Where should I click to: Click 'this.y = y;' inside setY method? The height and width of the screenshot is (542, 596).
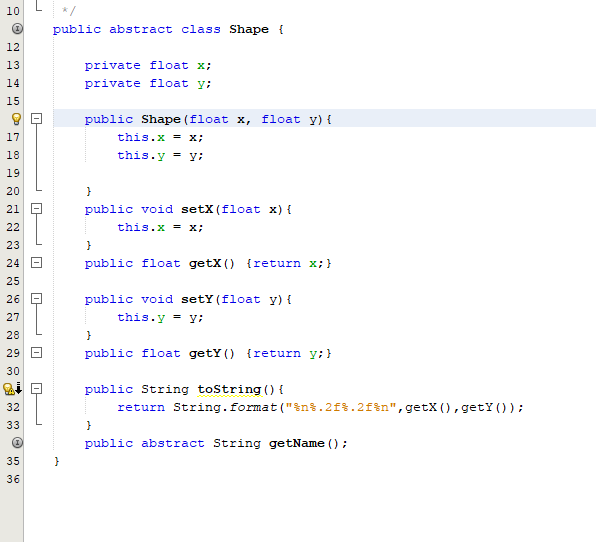pos(160,317)
